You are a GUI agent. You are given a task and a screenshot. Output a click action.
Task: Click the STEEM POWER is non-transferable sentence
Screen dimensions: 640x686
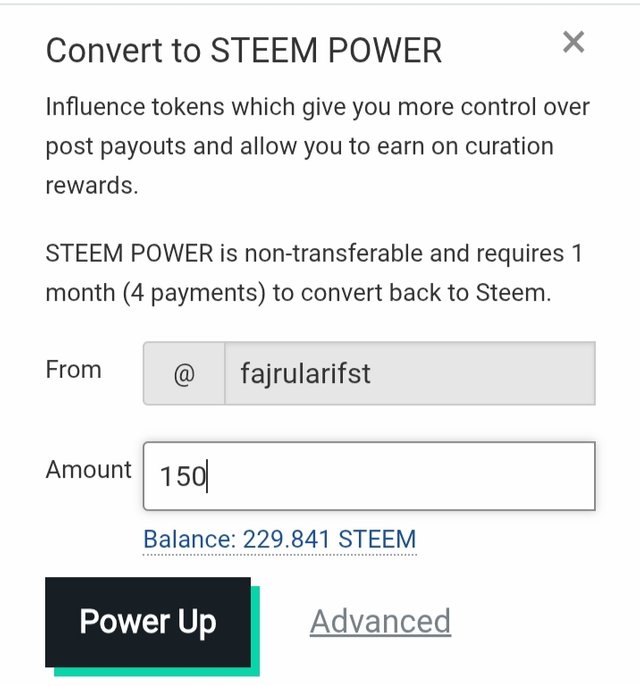pos(314,254)
